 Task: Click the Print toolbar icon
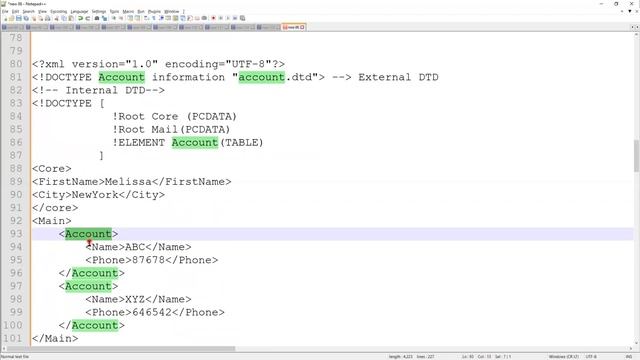pyautogui.click(x=48, y=18)
